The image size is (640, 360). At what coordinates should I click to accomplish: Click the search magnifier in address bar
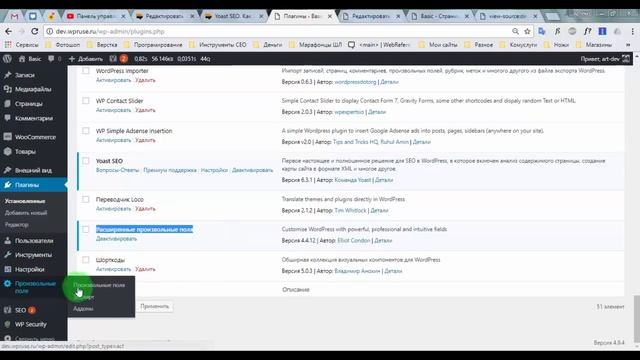(x=516, y=31)
